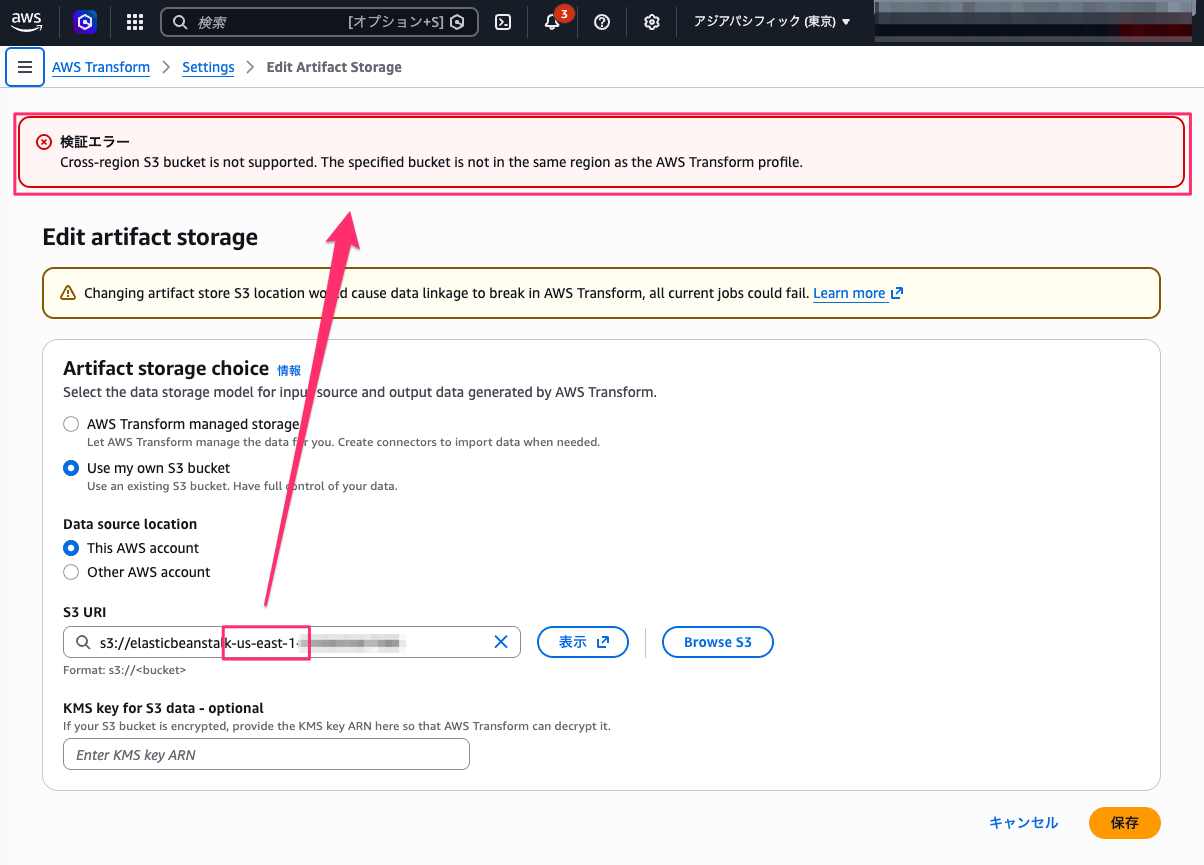This screenshot has width=1204, height=865.
Task: Click the warning triangle icon
Action: pos(68,293)
